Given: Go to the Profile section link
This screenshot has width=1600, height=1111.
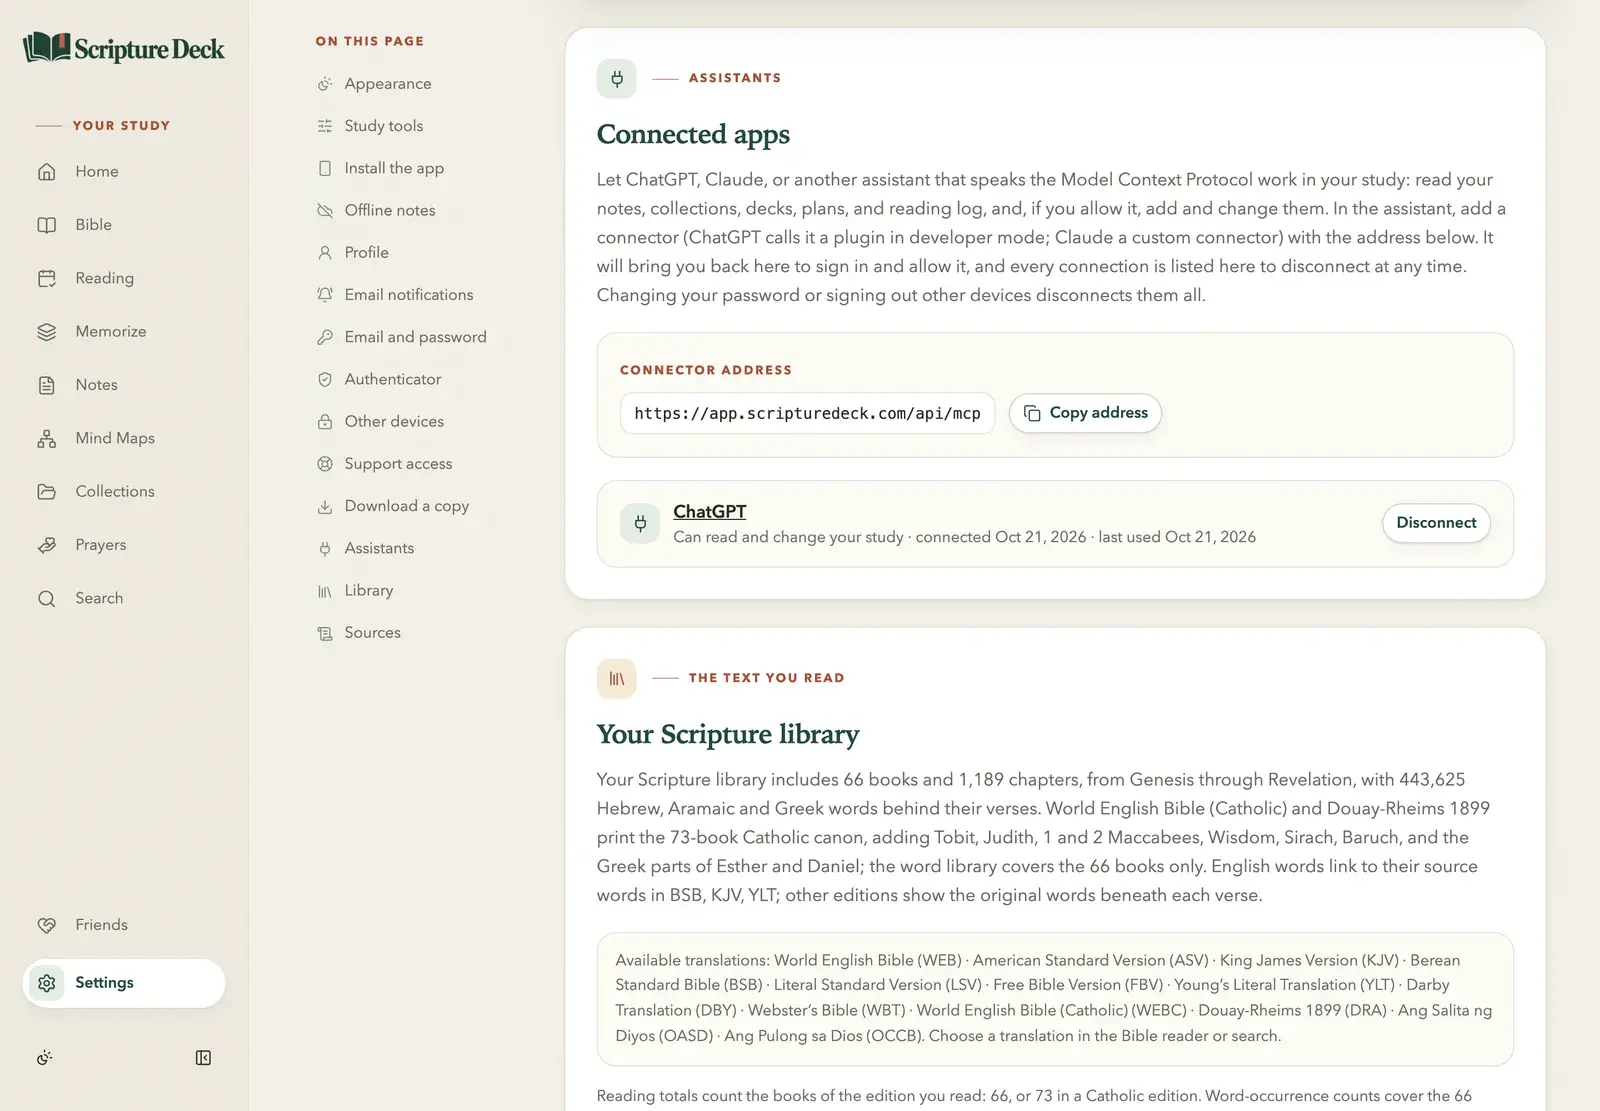Looking at the screenshot, I should [x=366, y=253].
